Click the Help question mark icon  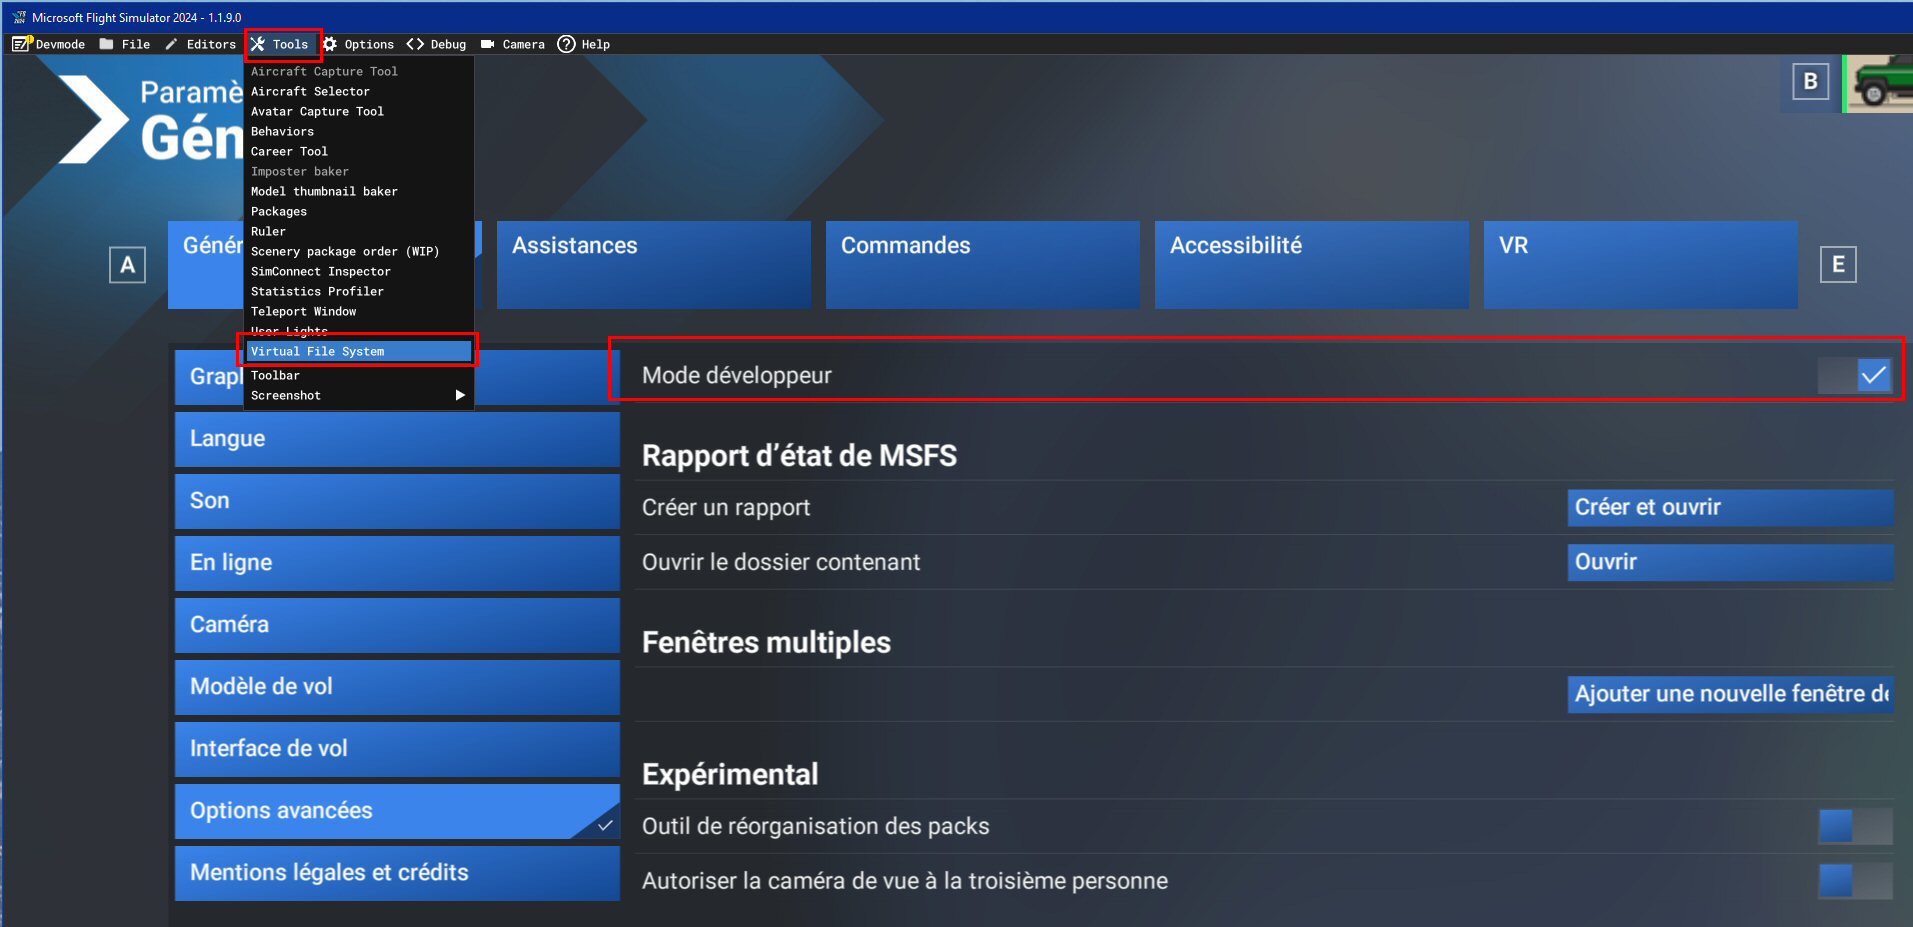point(566,44)
